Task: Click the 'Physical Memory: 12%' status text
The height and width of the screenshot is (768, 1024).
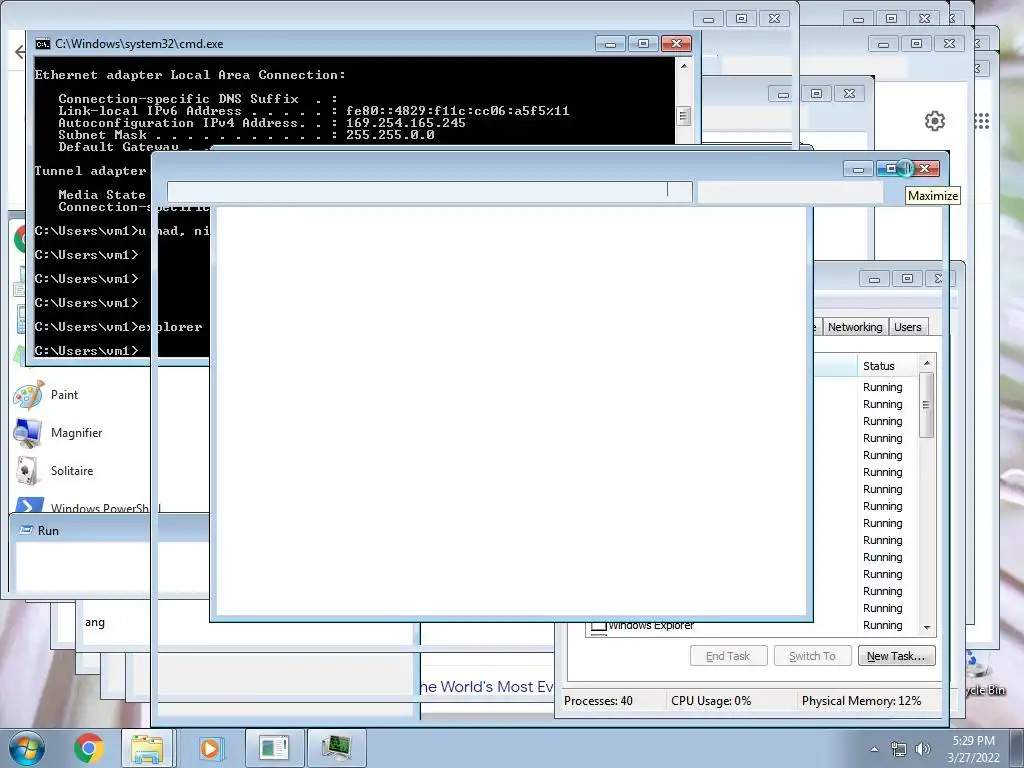Action: (861, 701)
